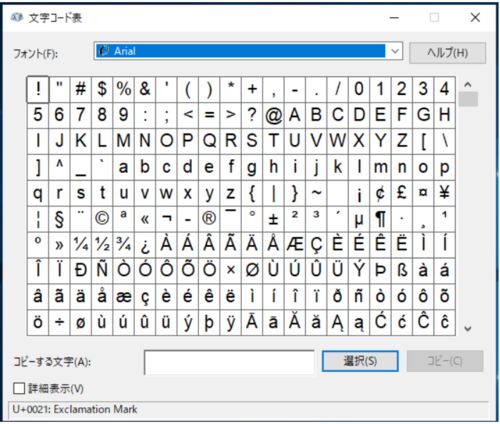Select the ¢ cent sign
Image resolution: width=500 pixels, height=424 pixels.
(380, 193)
